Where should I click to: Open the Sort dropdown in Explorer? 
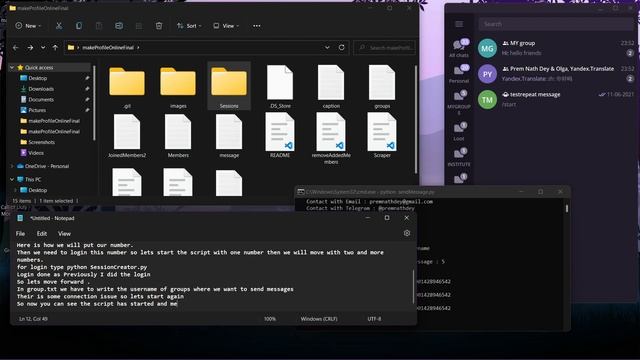189,26
